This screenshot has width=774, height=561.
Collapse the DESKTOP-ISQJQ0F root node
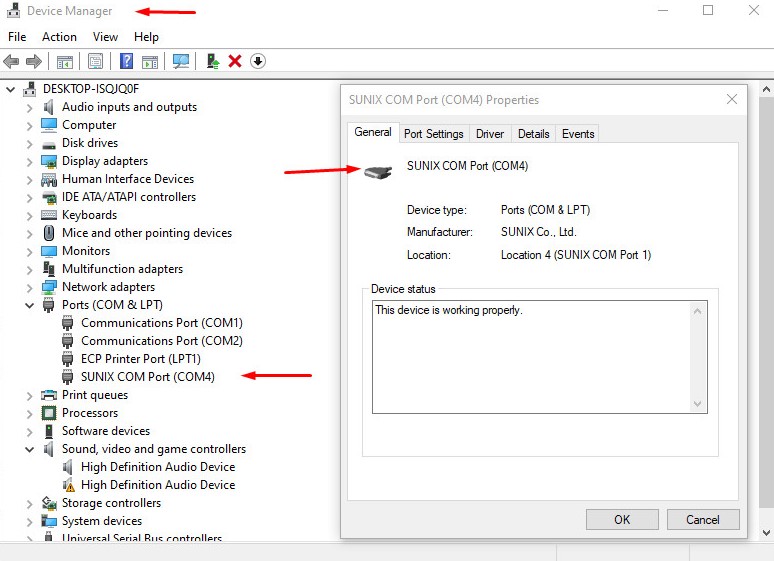(x=10, y=89)
